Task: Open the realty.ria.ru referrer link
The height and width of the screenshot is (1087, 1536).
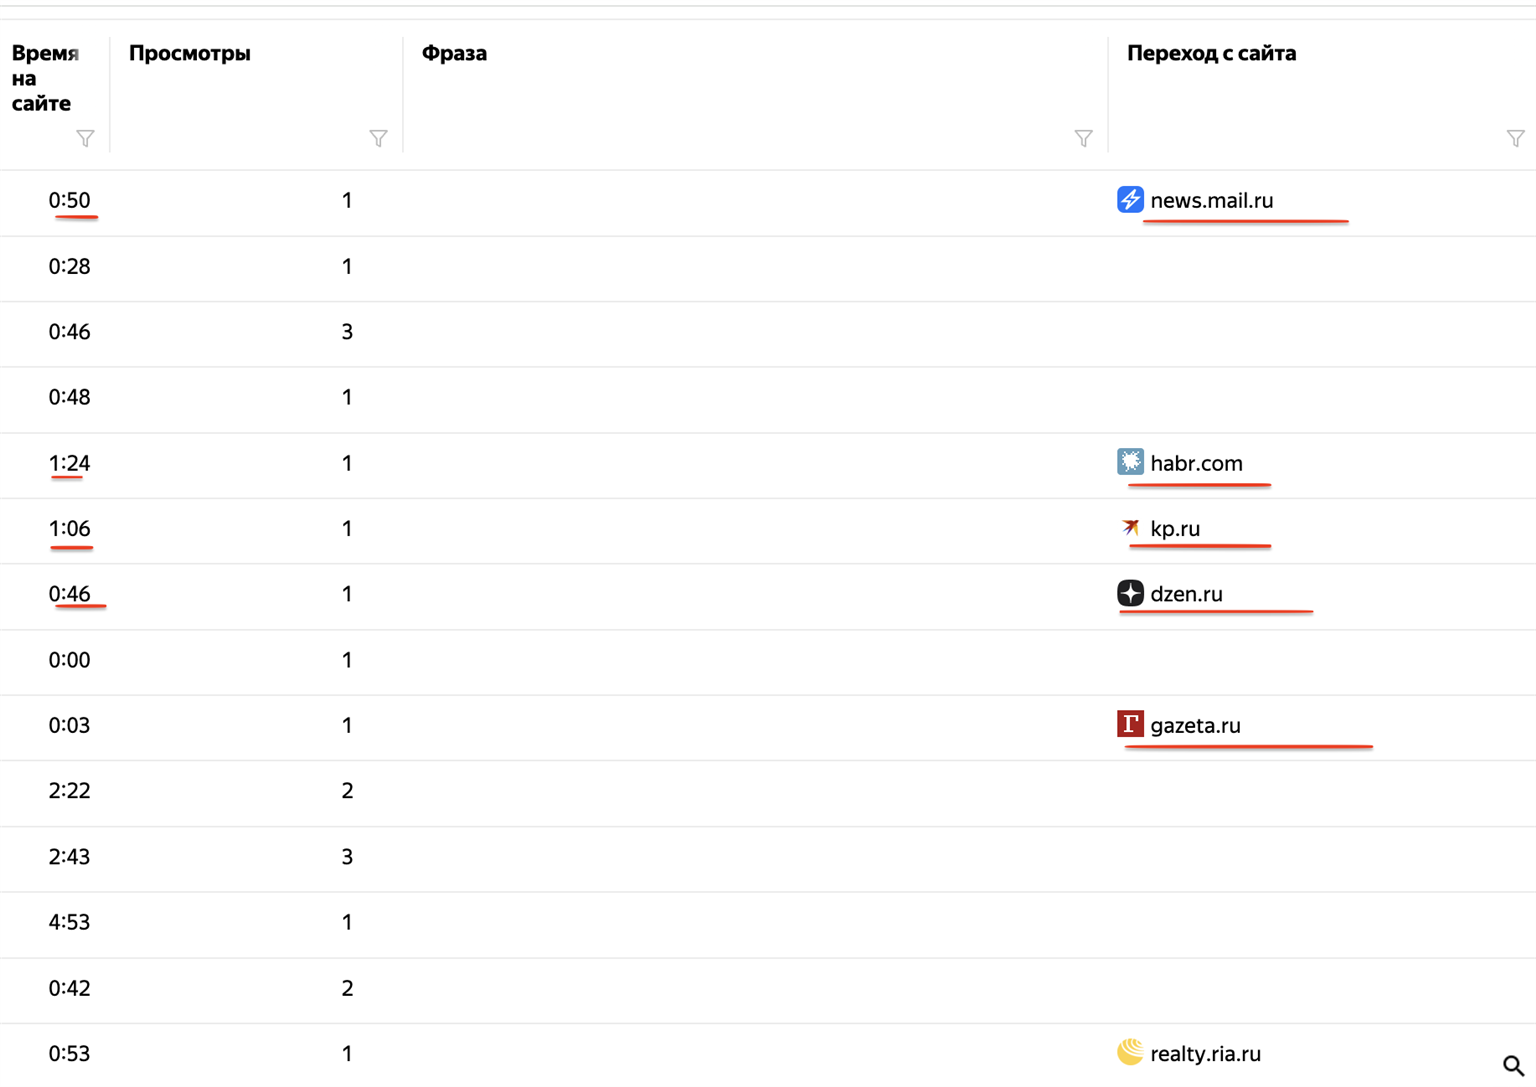Action: pyautogui.click(x=1205, y=1053)
